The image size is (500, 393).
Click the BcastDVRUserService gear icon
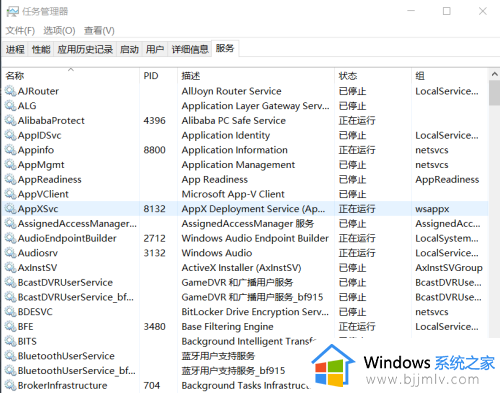10,282
